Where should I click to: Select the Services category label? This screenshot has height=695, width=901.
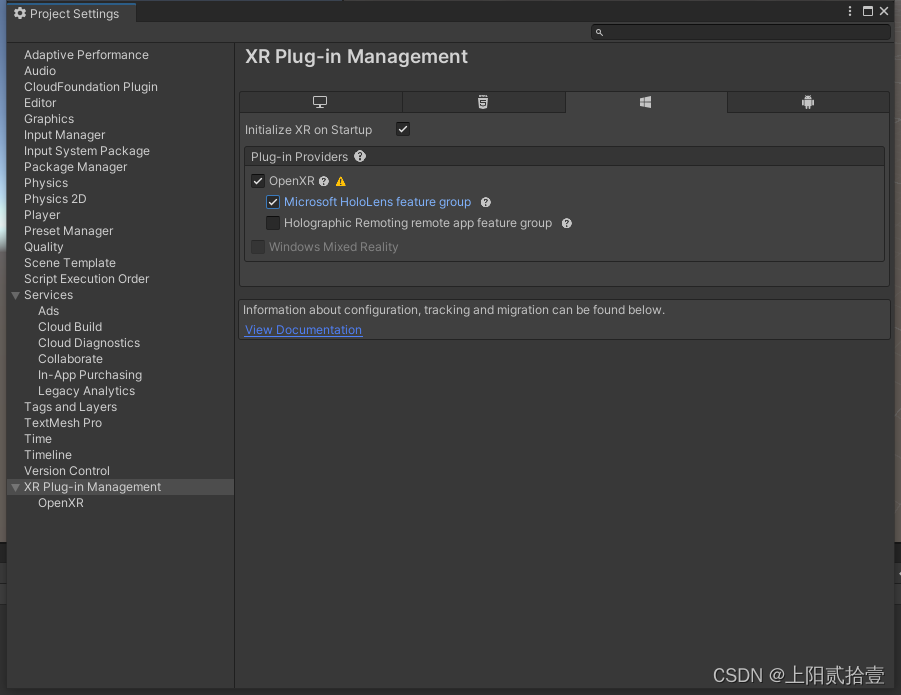tap(48, 295)
